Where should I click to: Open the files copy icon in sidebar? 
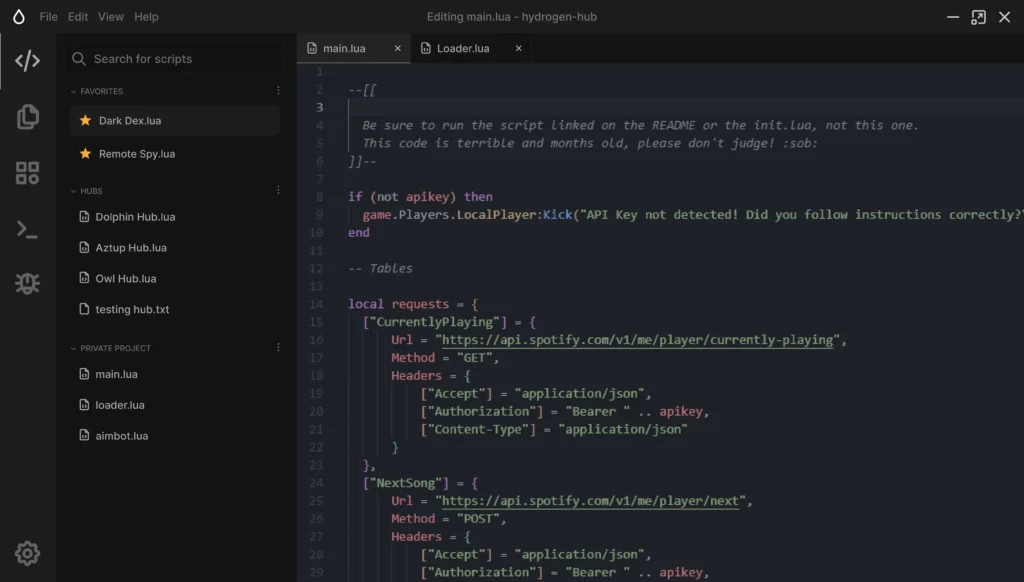(27, 117)
